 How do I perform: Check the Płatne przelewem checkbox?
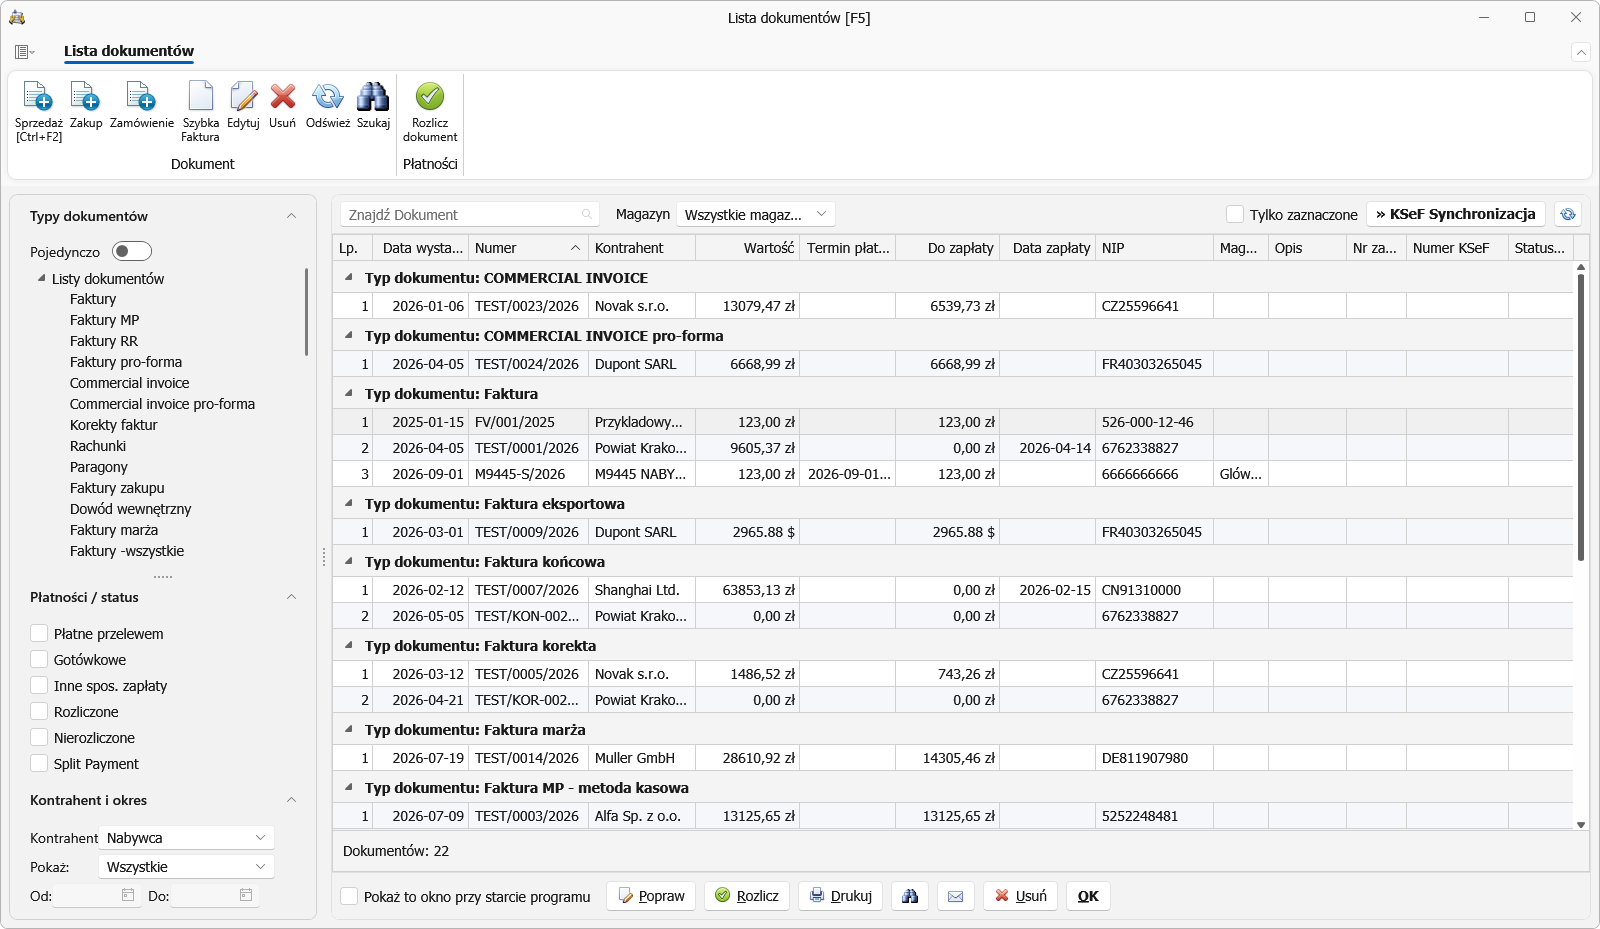(39, 633)
